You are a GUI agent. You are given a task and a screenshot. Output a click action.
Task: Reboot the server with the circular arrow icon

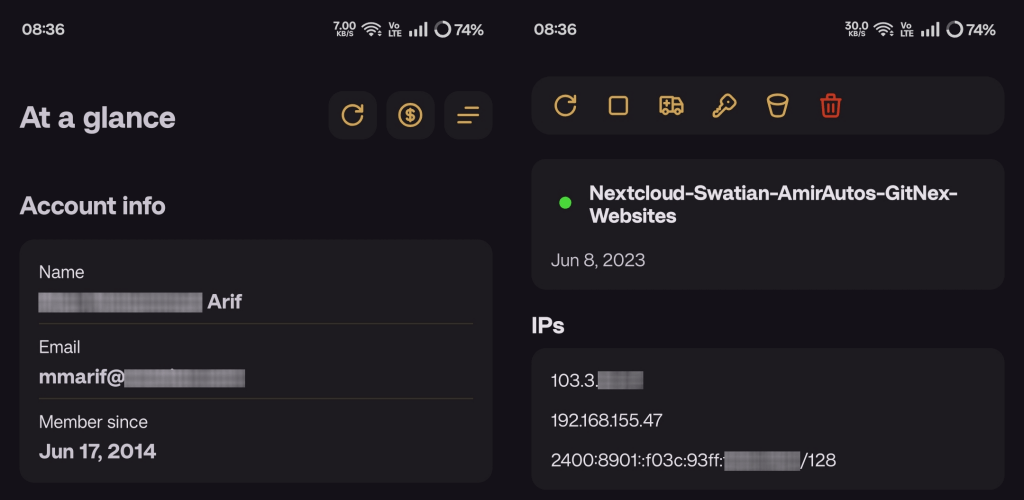(566, 105)
